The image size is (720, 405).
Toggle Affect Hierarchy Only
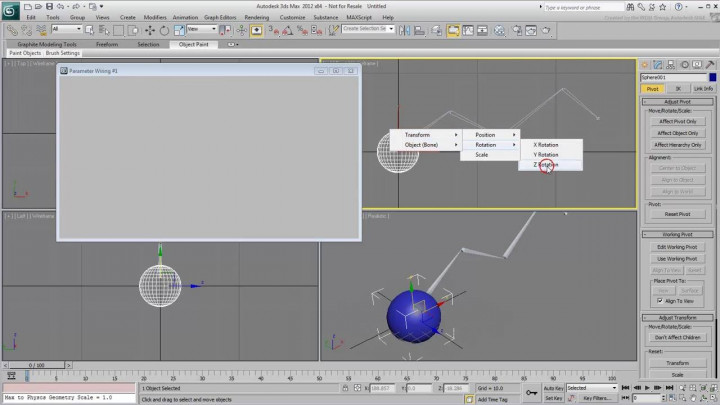(678, 145)
